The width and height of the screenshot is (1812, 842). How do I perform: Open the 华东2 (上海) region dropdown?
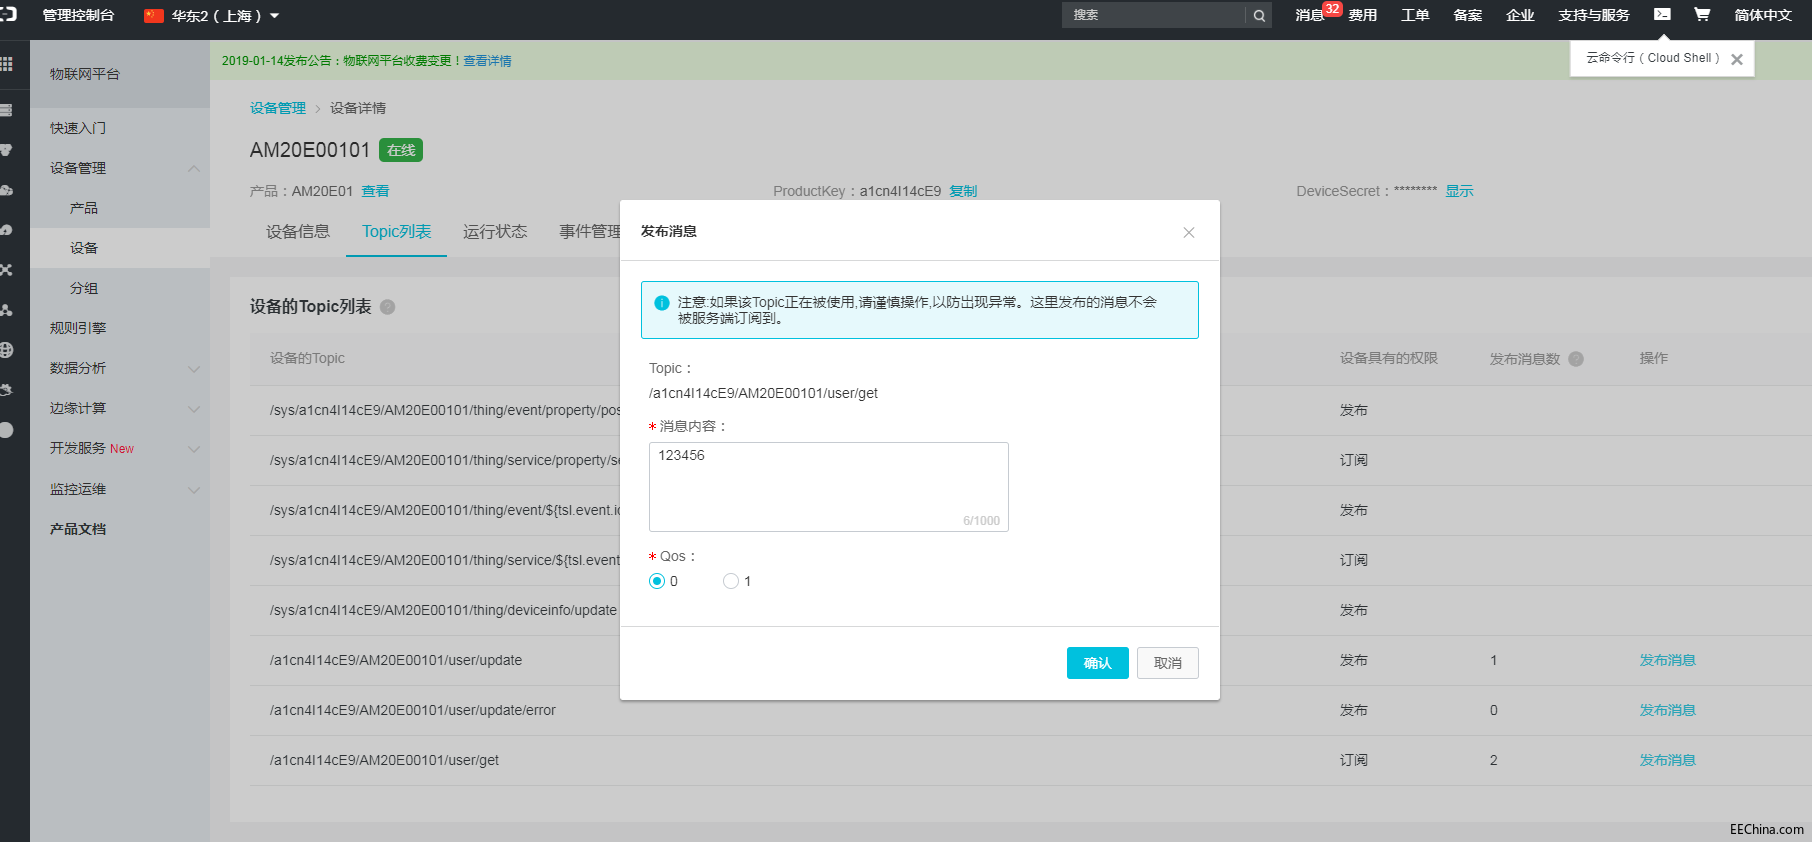(x=212, y=15)
